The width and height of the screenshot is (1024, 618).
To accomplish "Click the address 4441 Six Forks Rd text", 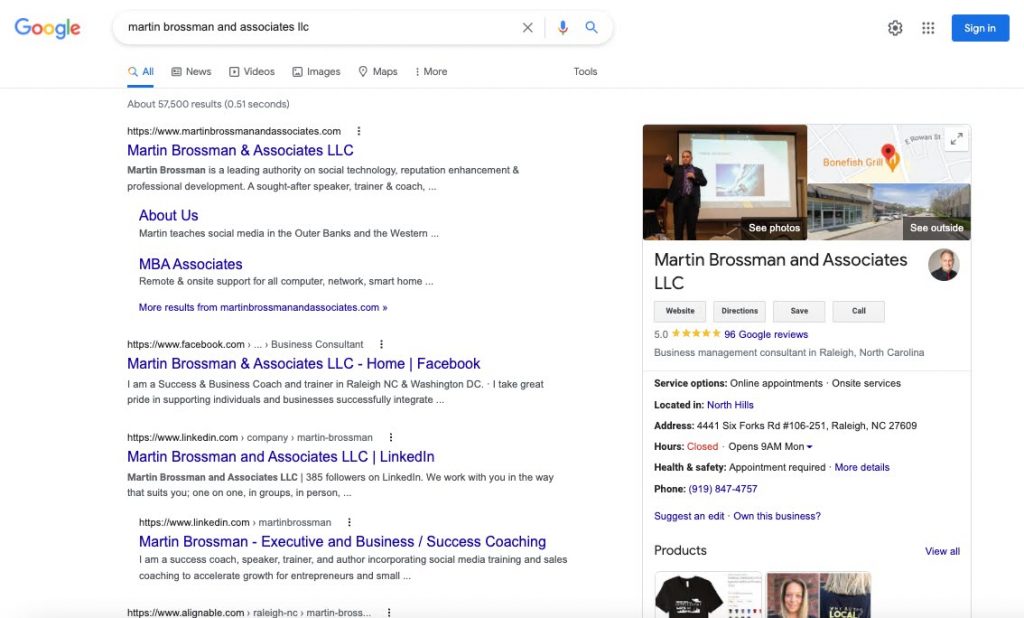I will [807, 426].
